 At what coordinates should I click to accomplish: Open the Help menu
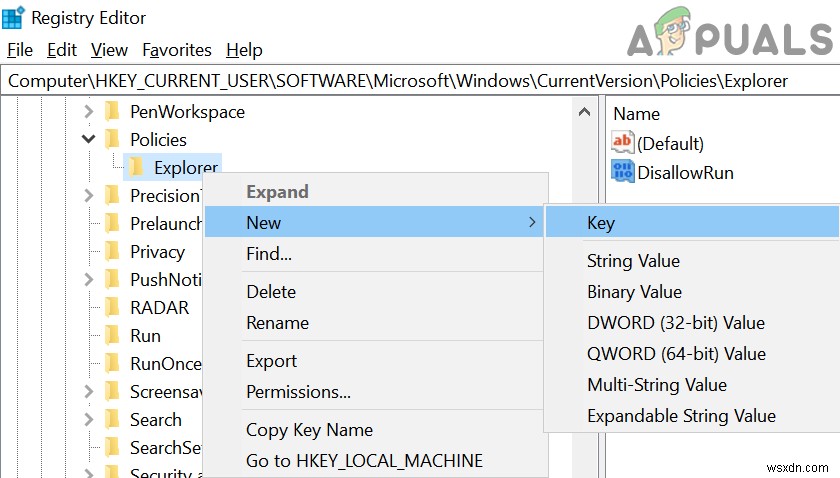click(244, 50)
